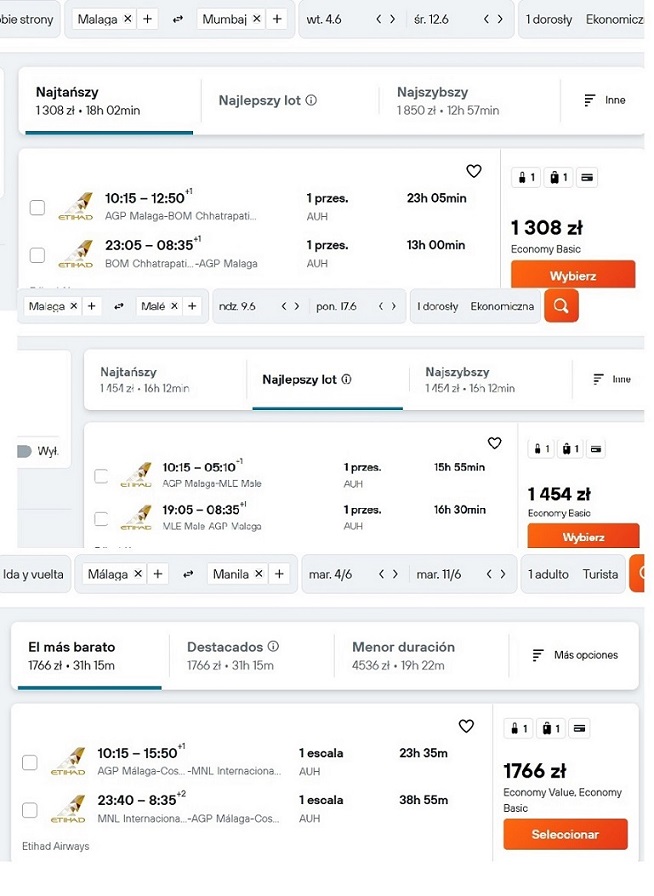This screenshot has height=896, width=654.
Task: Add another origin next to Málaga plus icon
Action: (158, 574)
